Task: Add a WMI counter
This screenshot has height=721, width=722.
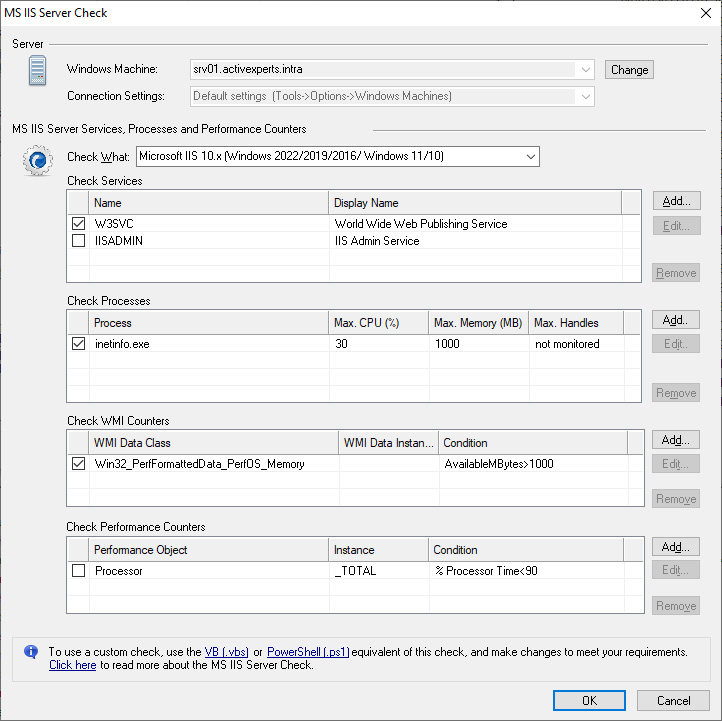Action: click(x=675, y=440)
